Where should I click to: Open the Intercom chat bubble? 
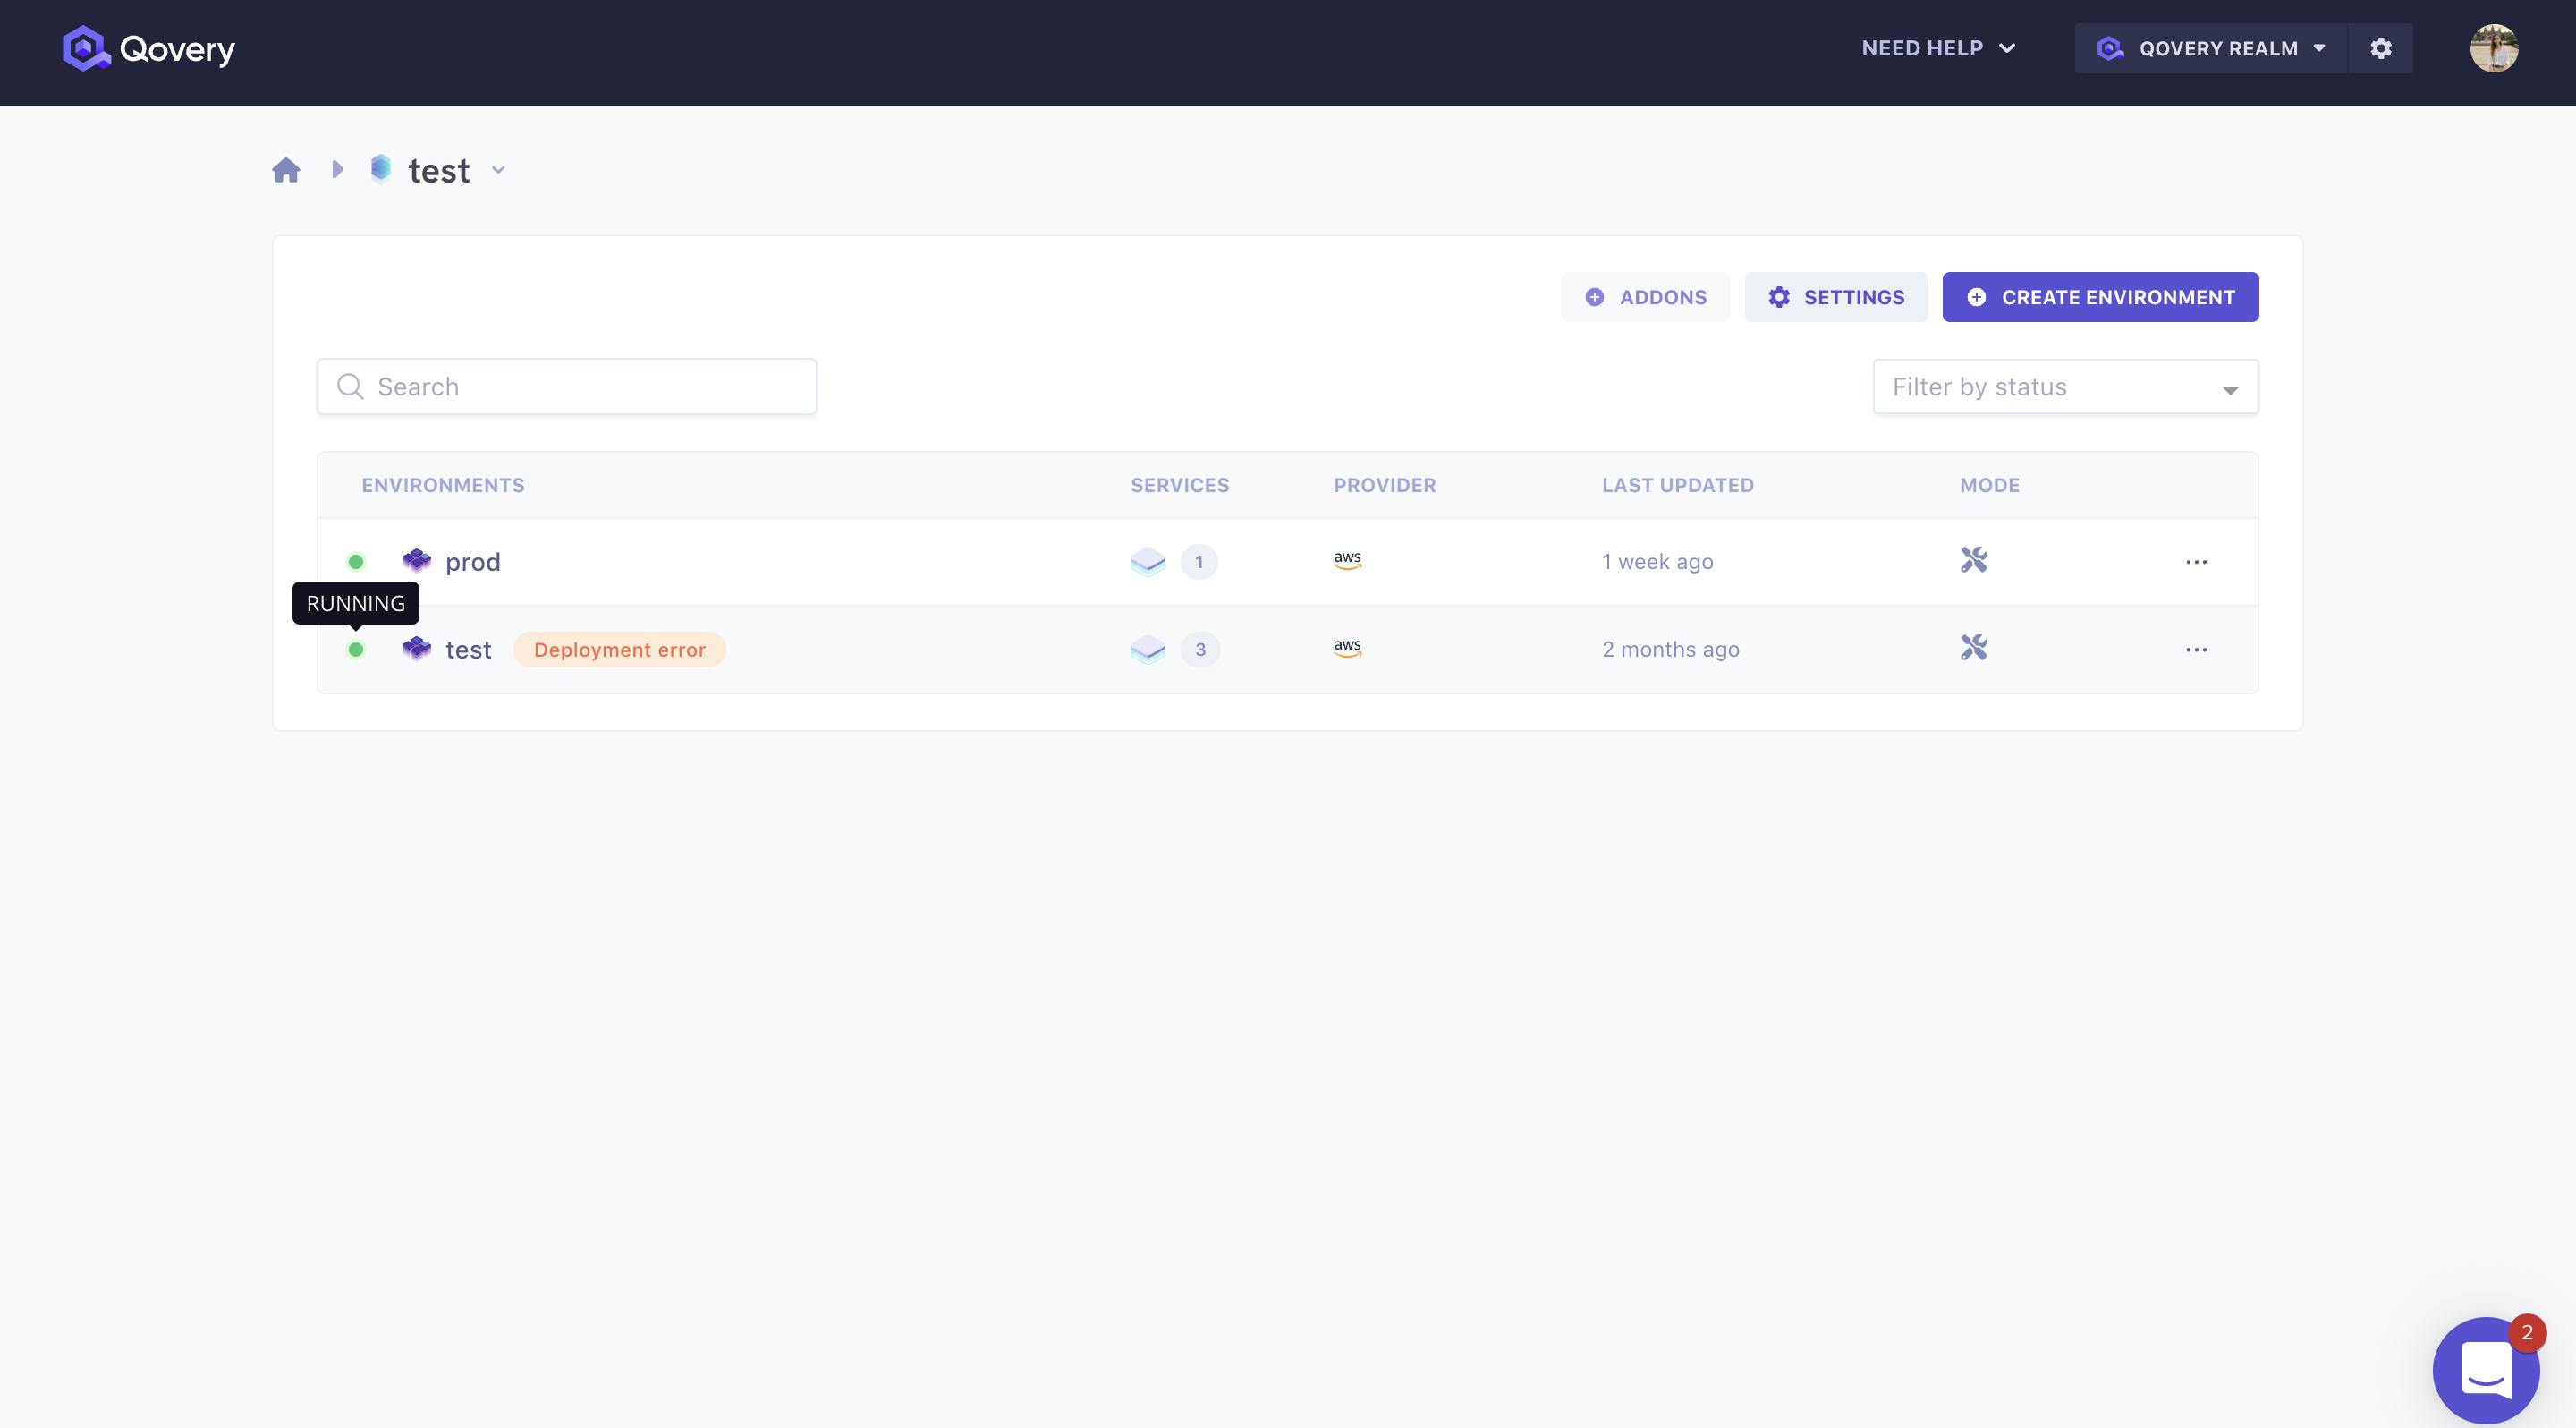[2485, 1369]
